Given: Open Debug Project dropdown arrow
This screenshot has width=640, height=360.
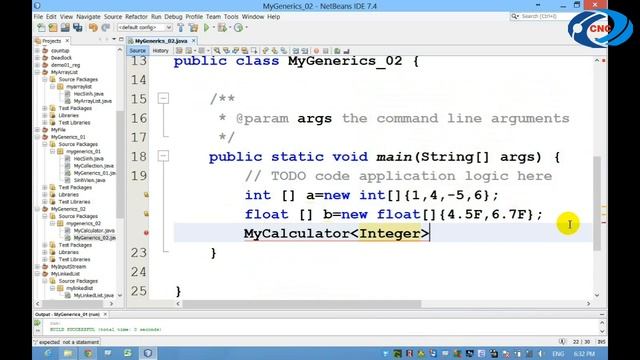Looking at the screenshot, I should coord(230,28).
